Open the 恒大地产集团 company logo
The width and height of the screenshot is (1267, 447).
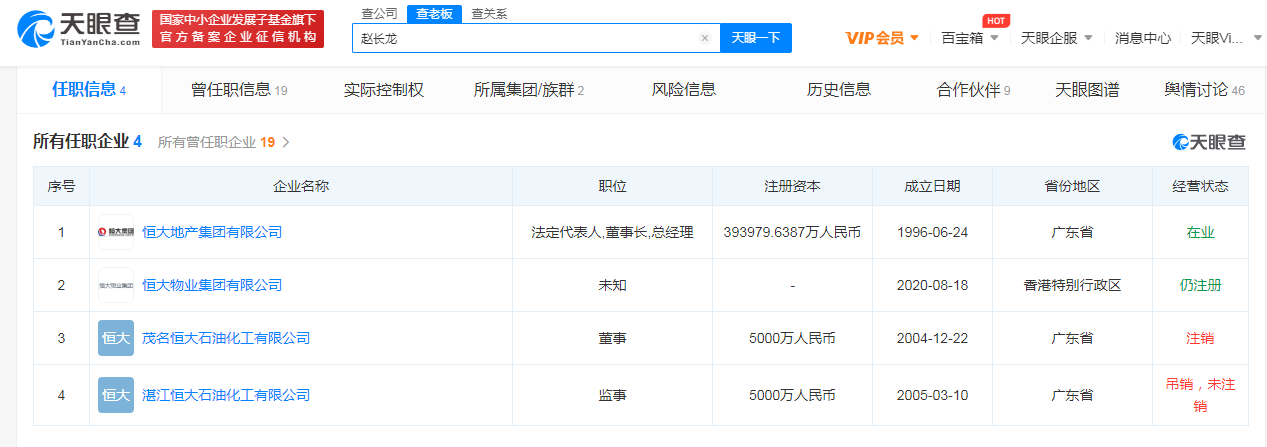coord(116,232)
